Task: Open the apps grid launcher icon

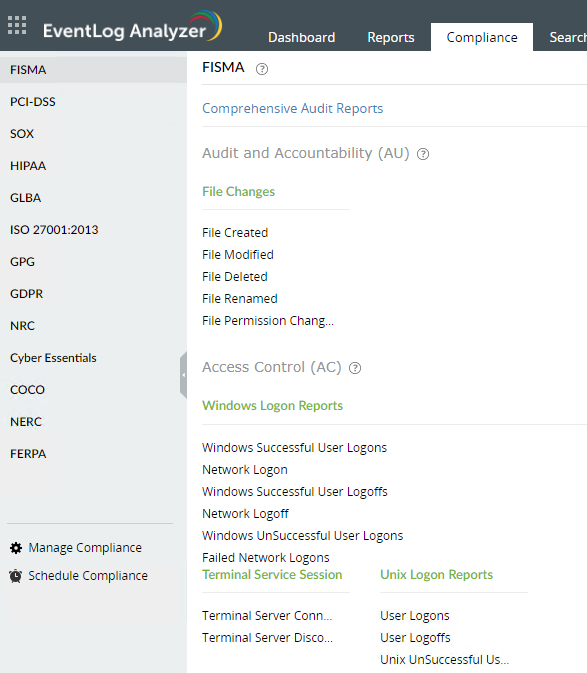Action: point(17,25)
